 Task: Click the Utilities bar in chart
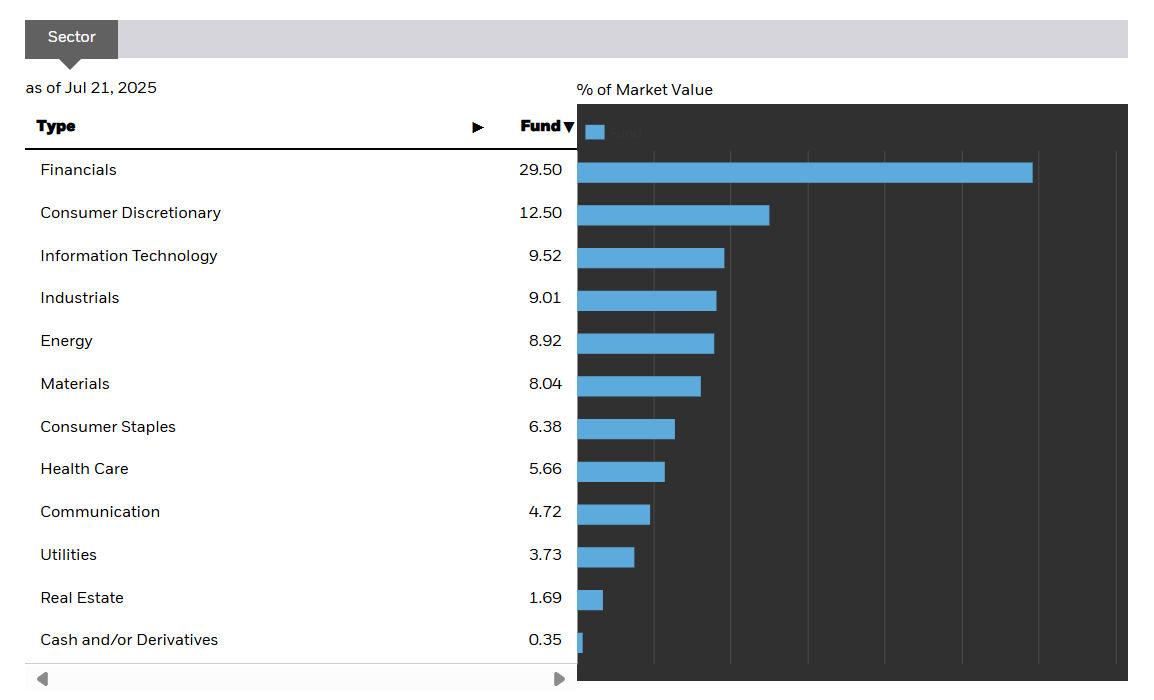(606, 557)
